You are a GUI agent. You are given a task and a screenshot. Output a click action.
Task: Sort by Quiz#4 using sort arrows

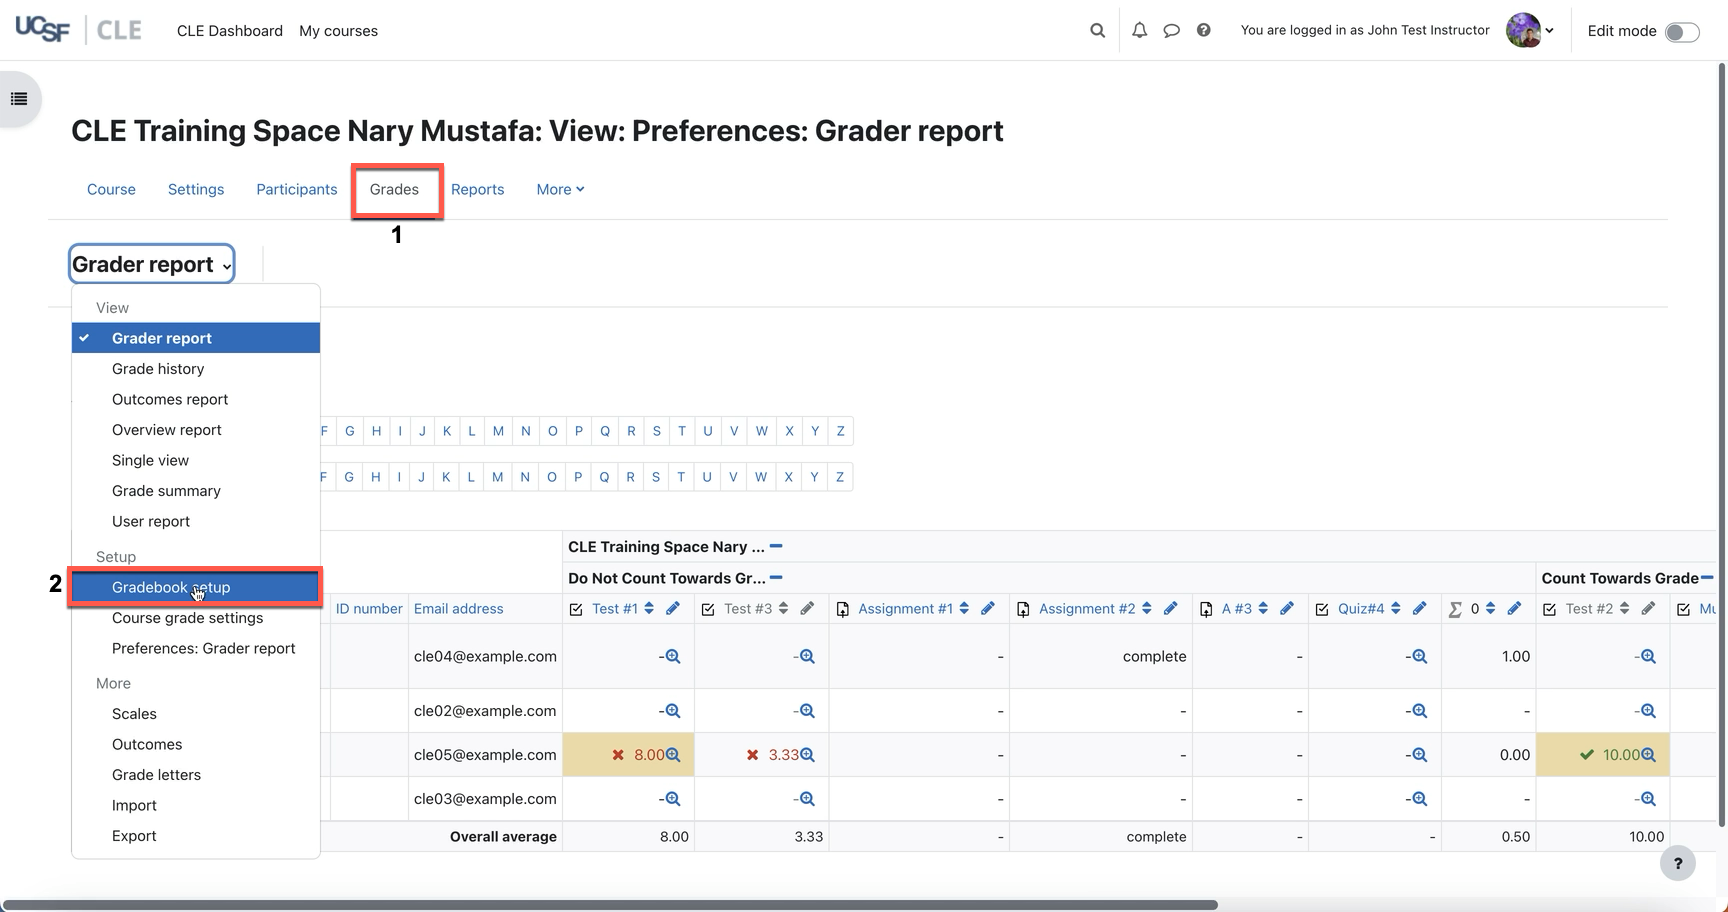point(1395,608)
